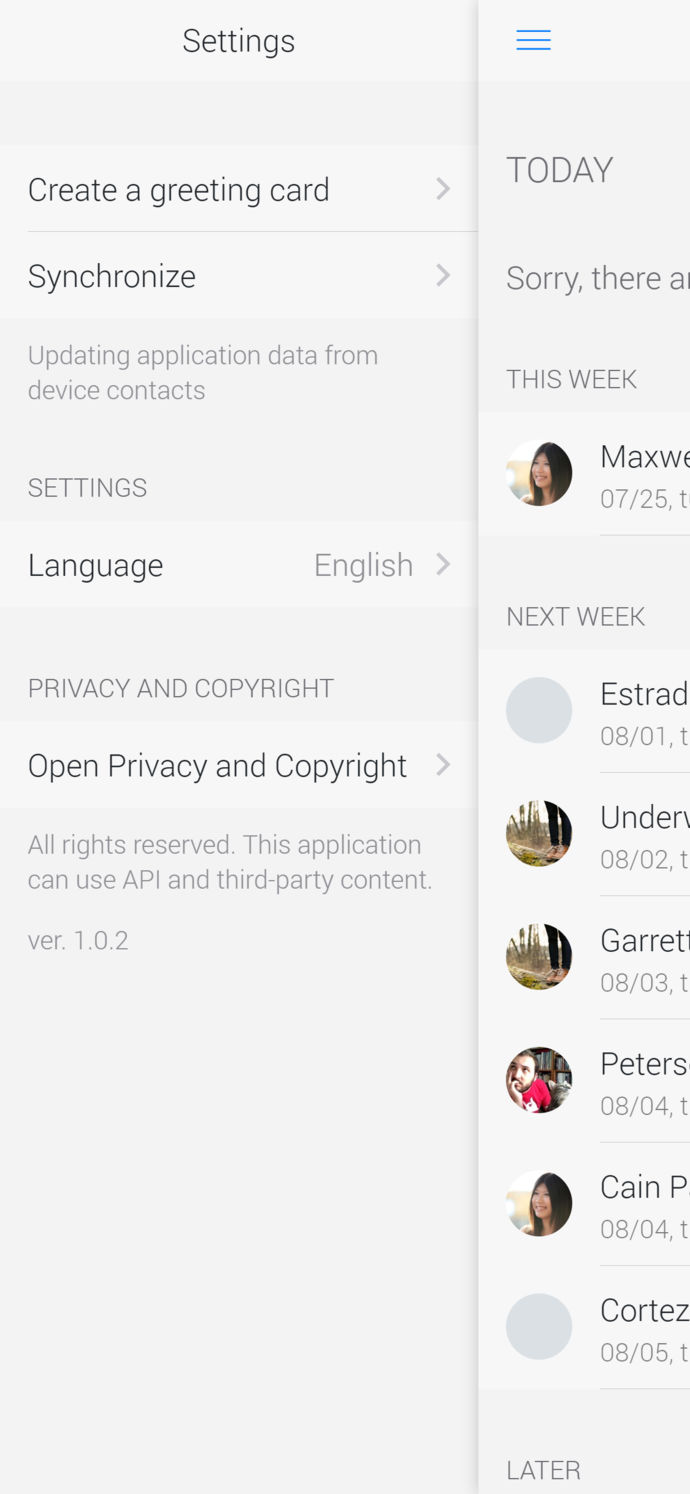The height and width of the screenshot is (1494, 690).
Task: Open the Language setting
Action: [x=239, y=564]
